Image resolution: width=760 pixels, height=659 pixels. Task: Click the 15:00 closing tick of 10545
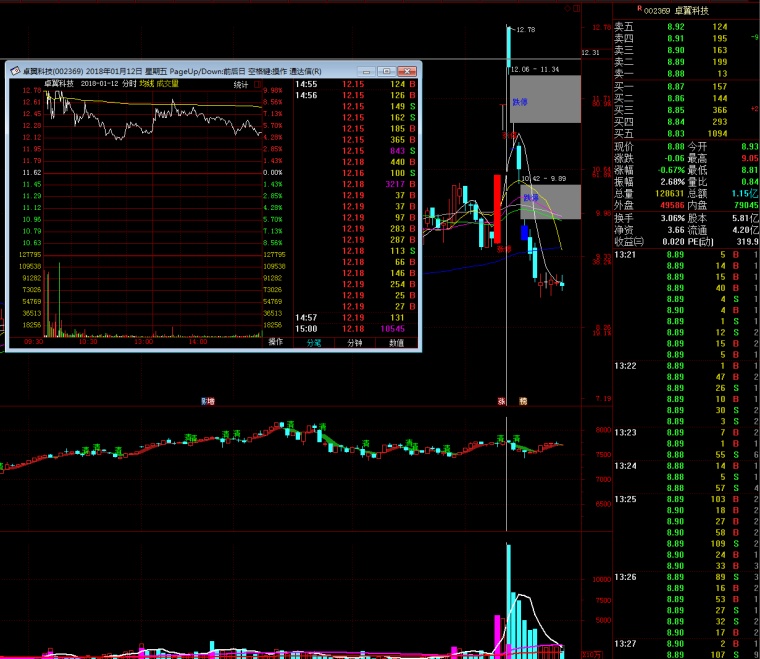click(356, 329)
